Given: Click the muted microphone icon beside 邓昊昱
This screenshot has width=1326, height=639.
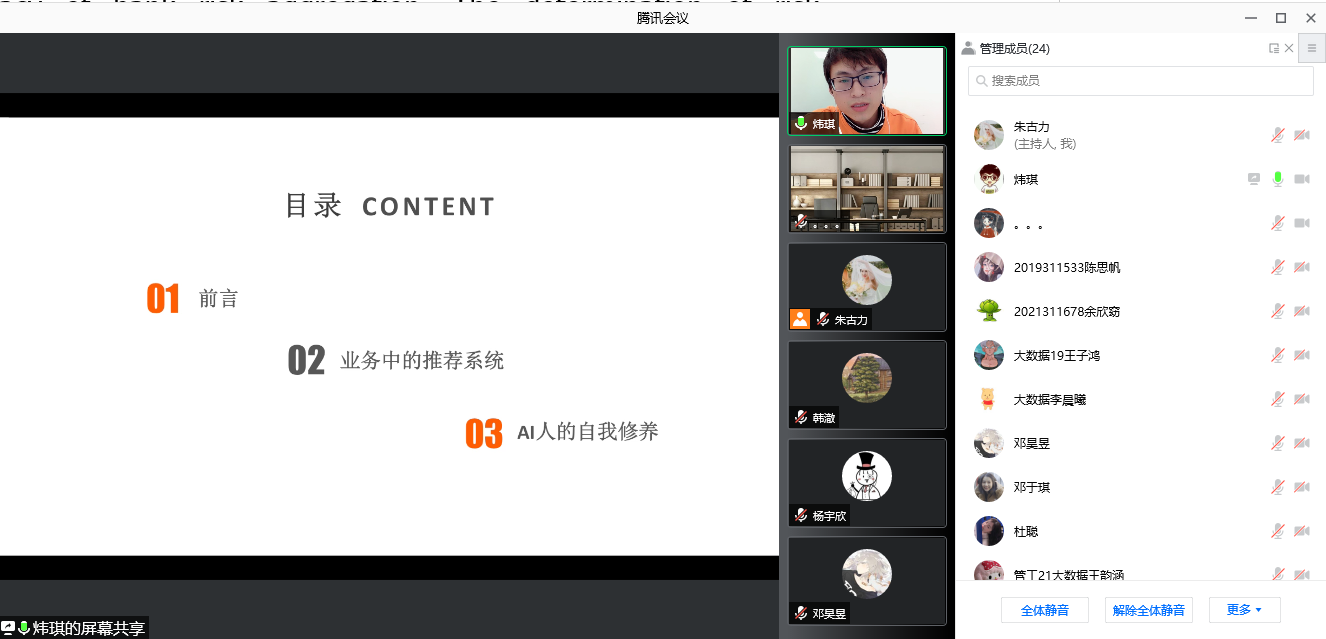Looking at the screenshot, I should click(1277, 443).
